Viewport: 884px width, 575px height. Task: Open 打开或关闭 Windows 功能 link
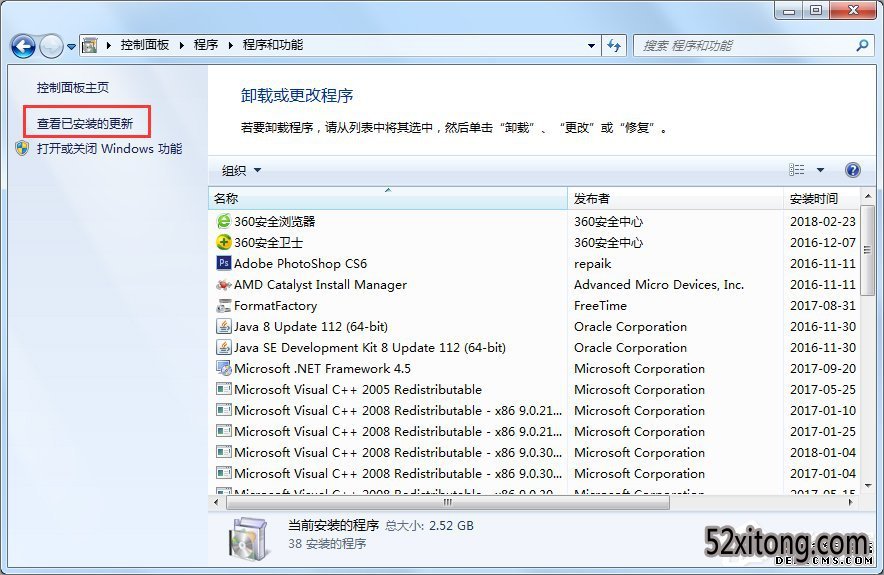pyautogui.click(x=109, y=149)
